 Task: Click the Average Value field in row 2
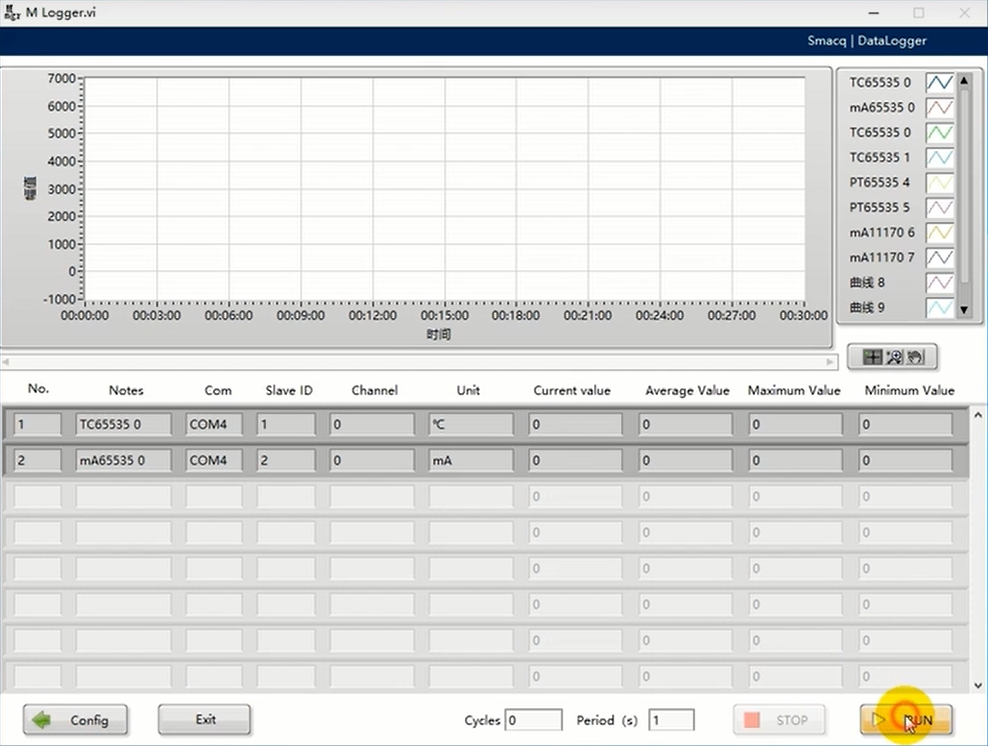coord(686,461)
